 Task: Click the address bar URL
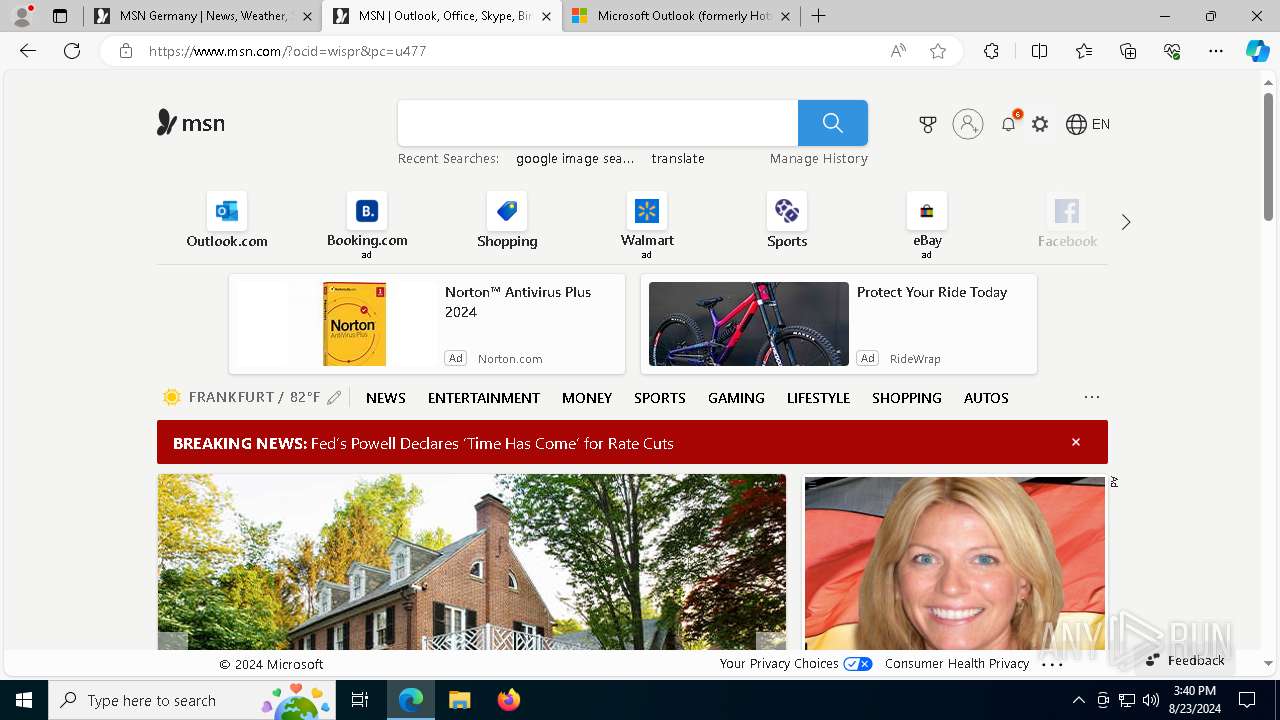pos(288,51)
